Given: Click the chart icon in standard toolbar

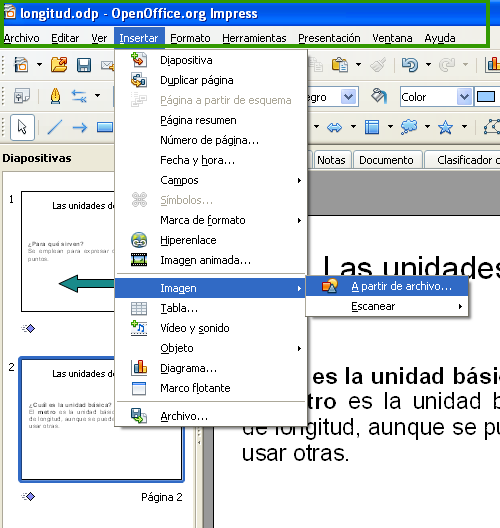Looking at the screenshot, I should (x=492, y=64).
